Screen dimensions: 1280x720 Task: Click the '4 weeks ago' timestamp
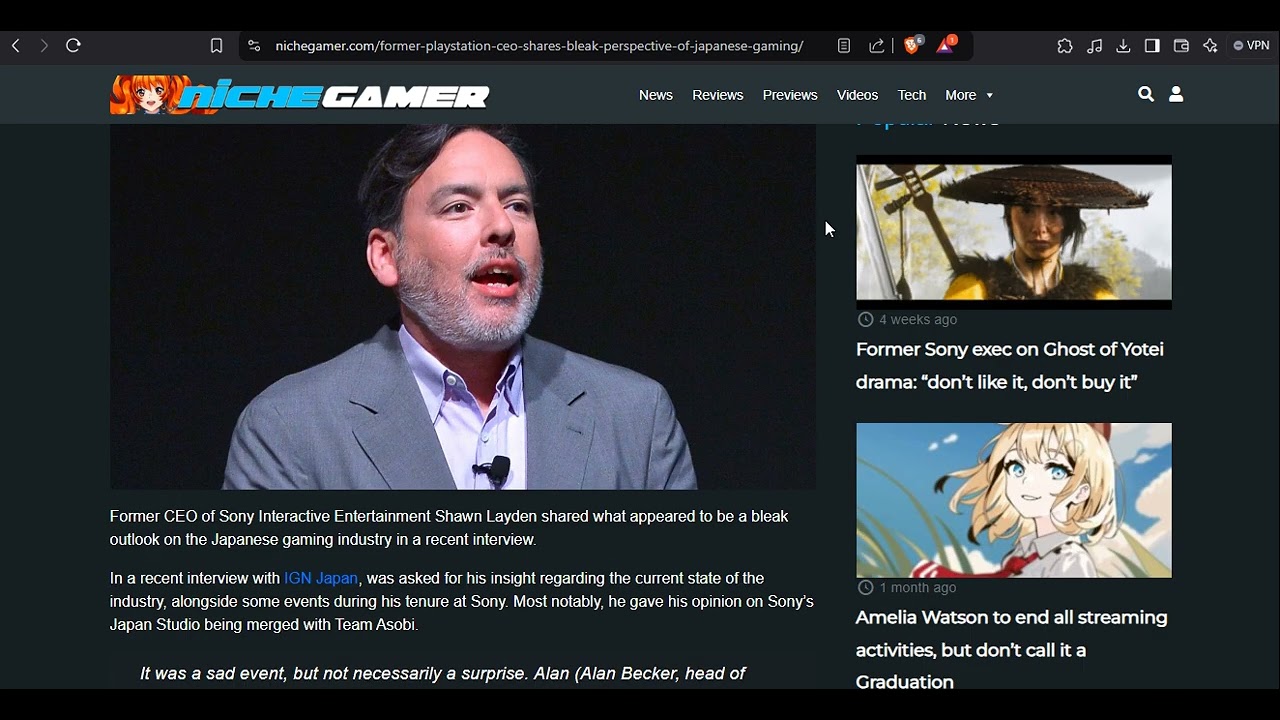click(x=918, y=320)
